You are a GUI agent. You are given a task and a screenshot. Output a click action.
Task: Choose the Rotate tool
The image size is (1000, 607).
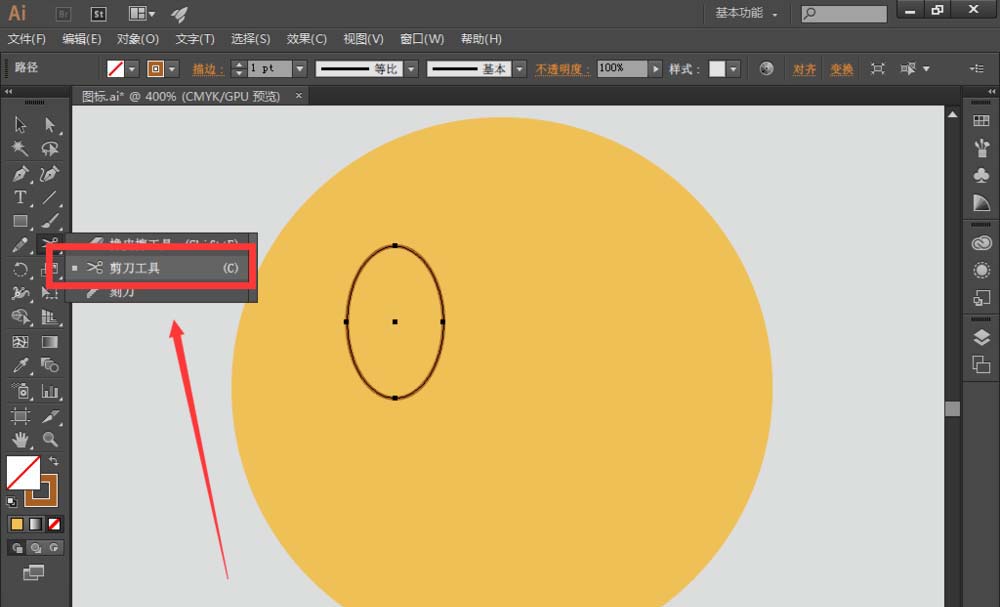(x=20, y=269)
